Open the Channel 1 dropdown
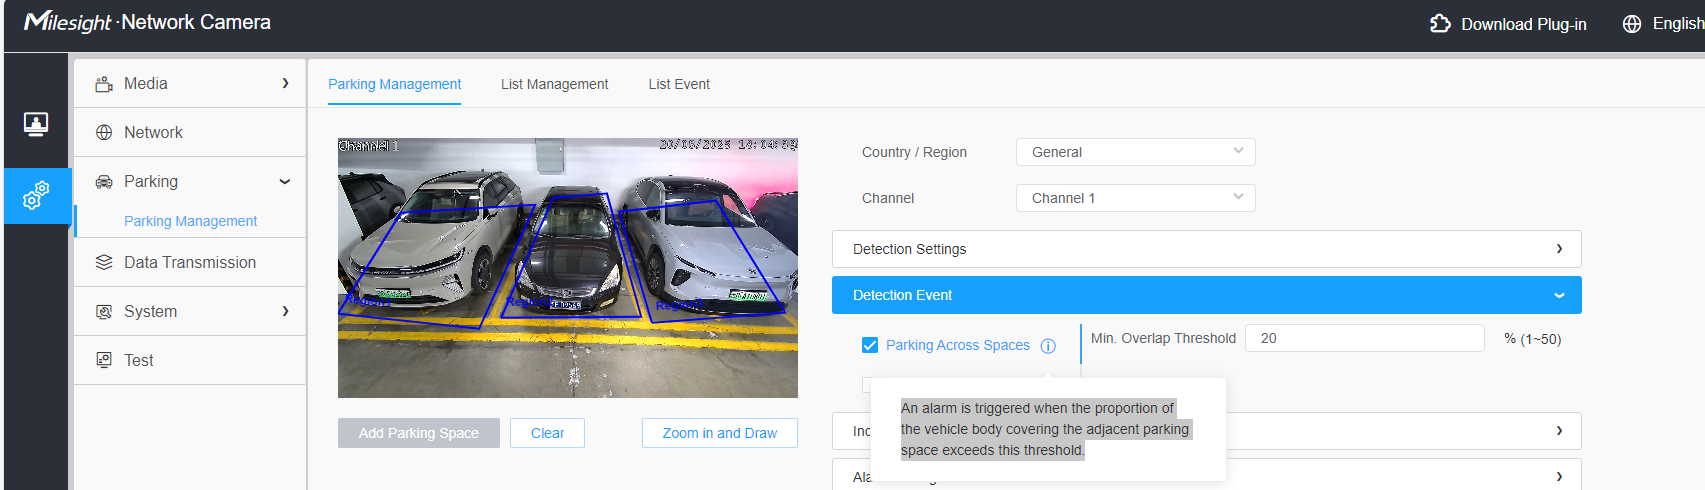The height and width of the screenshot is (490, 1705). click(1135, 198)
